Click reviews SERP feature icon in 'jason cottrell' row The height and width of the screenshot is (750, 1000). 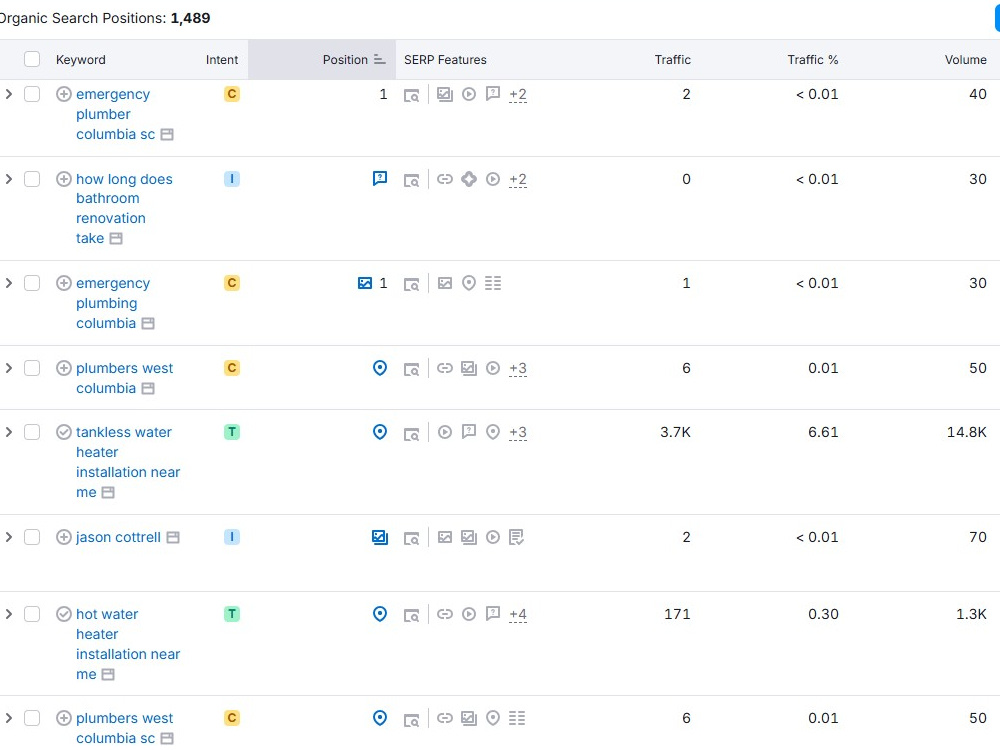(x=517, y=537)
